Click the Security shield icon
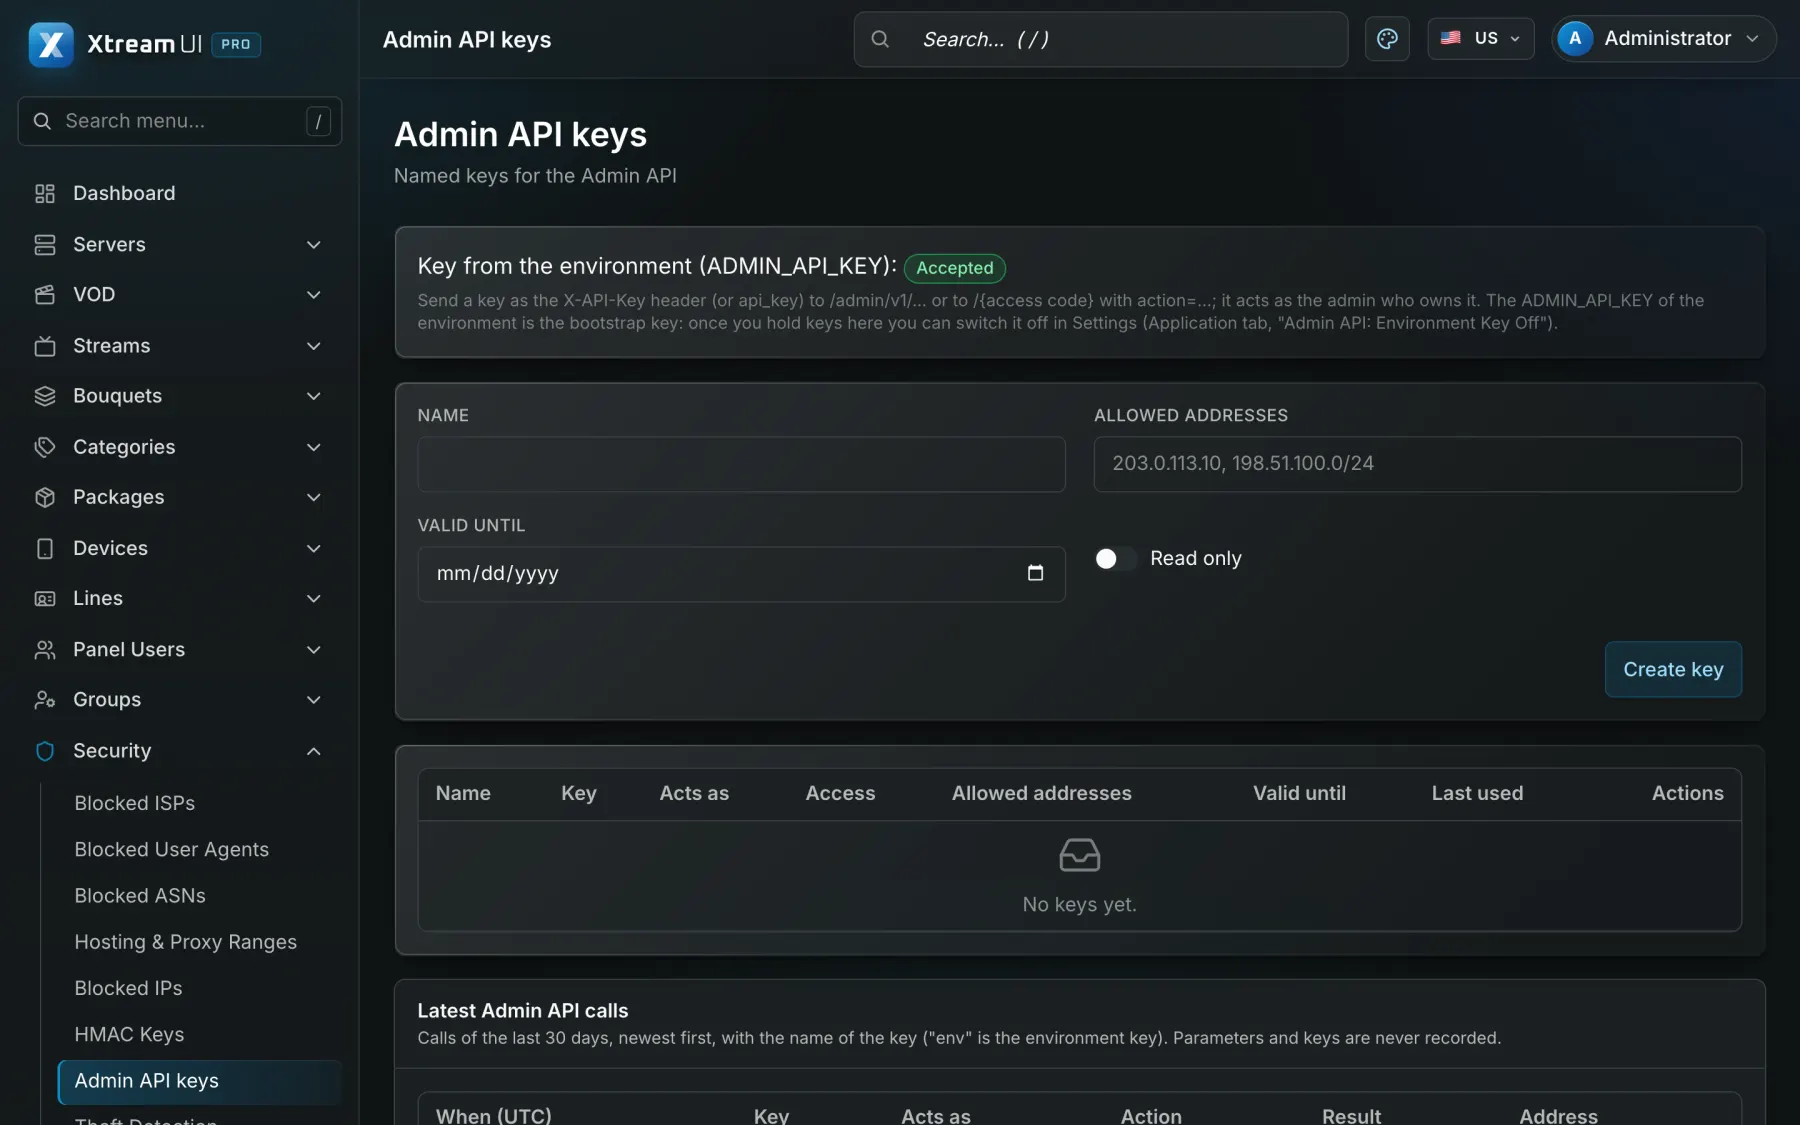The height and width of the screenshot is (1125, 1800). (x=45, y=750)
